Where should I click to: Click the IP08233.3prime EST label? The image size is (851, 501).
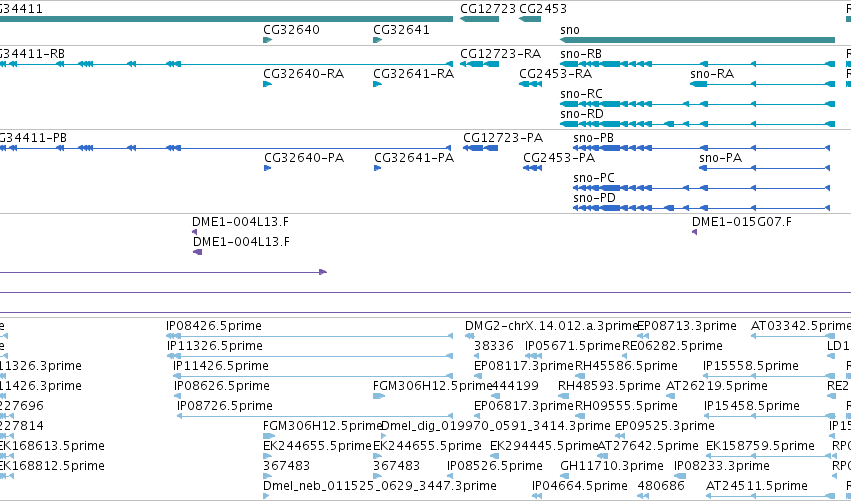[x=722, y=466]
